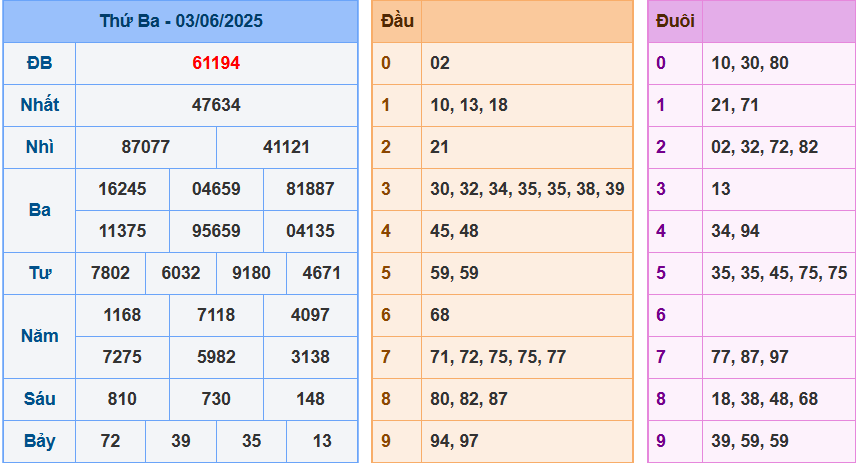Click the Ba result 04135

click(x=310, y=231)
